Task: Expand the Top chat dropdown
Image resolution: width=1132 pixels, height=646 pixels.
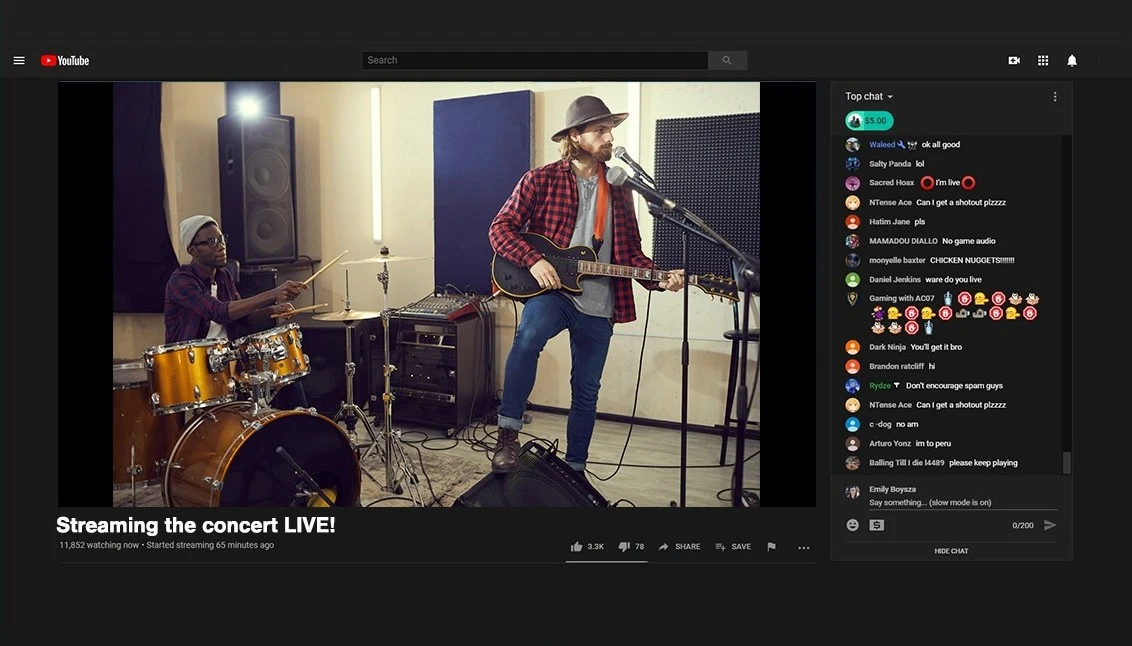Action: coord(869,97)
